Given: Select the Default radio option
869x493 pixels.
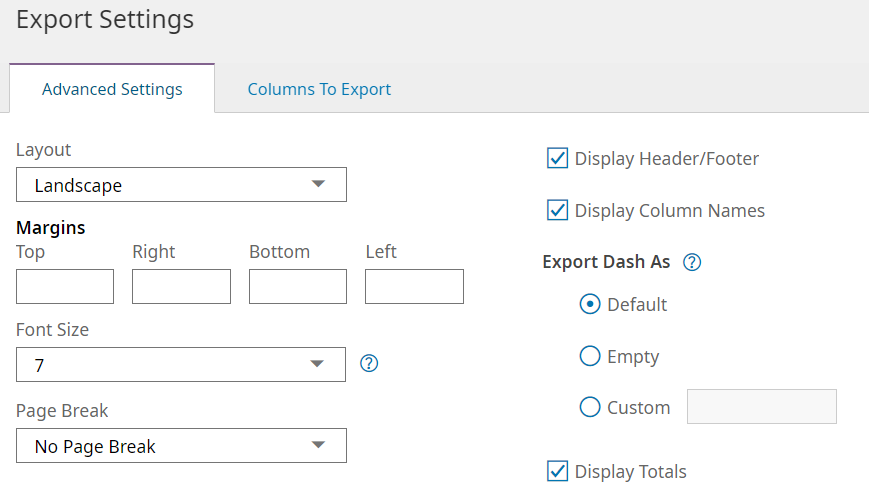Looking at the screenshot, I should point(590,304).
